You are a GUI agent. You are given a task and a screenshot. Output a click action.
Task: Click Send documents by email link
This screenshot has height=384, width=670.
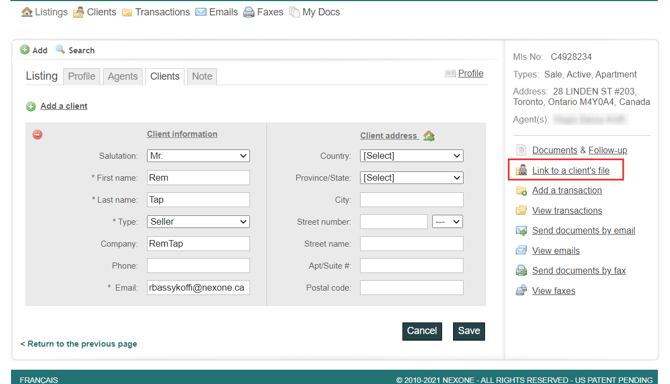coord(583,231)
